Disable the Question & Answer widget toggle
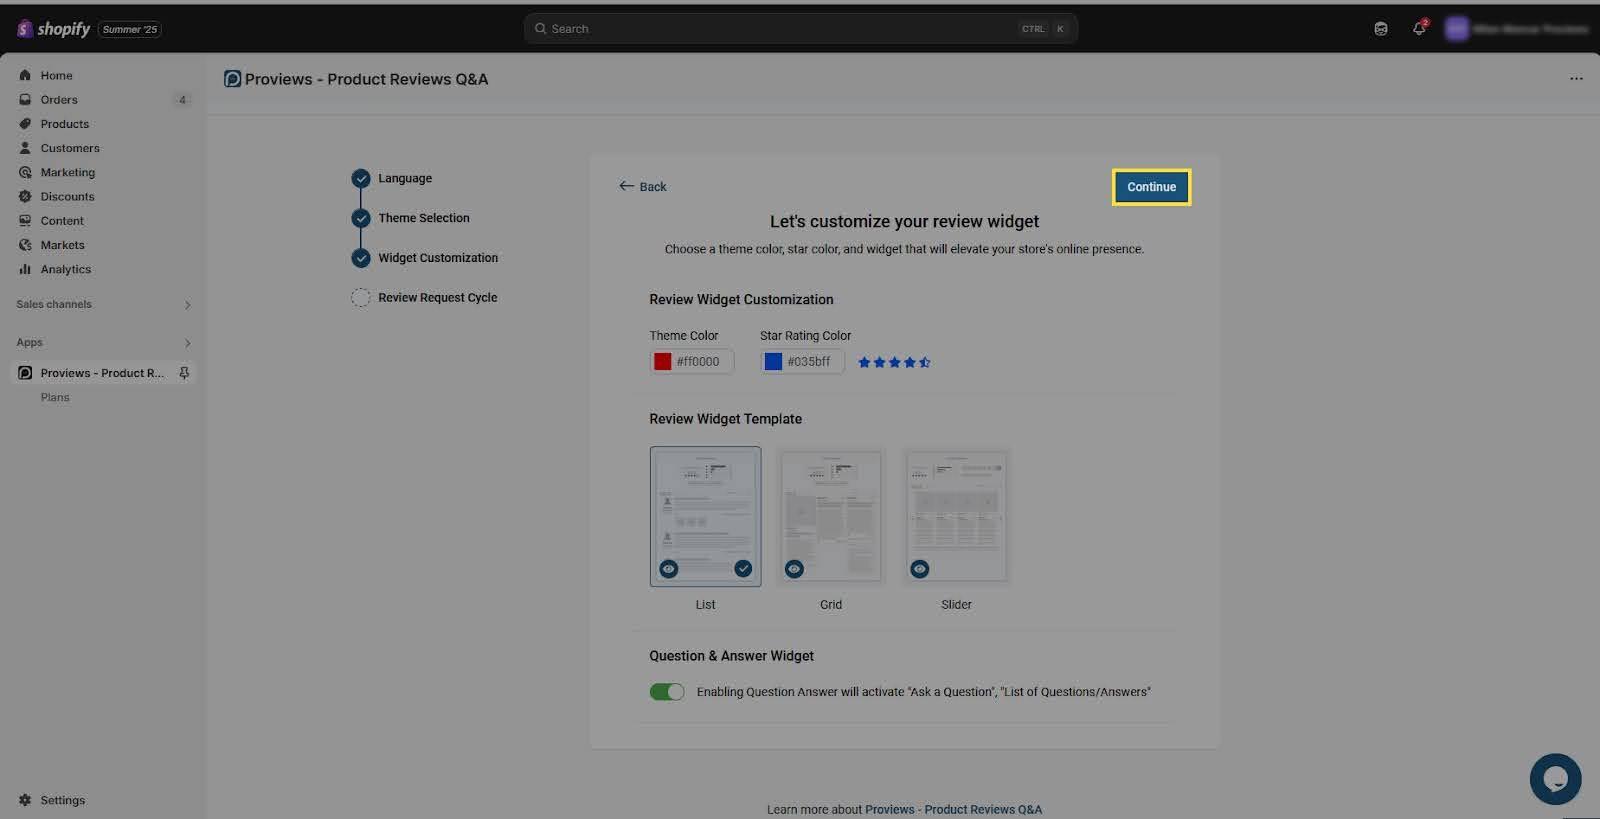 667,692
